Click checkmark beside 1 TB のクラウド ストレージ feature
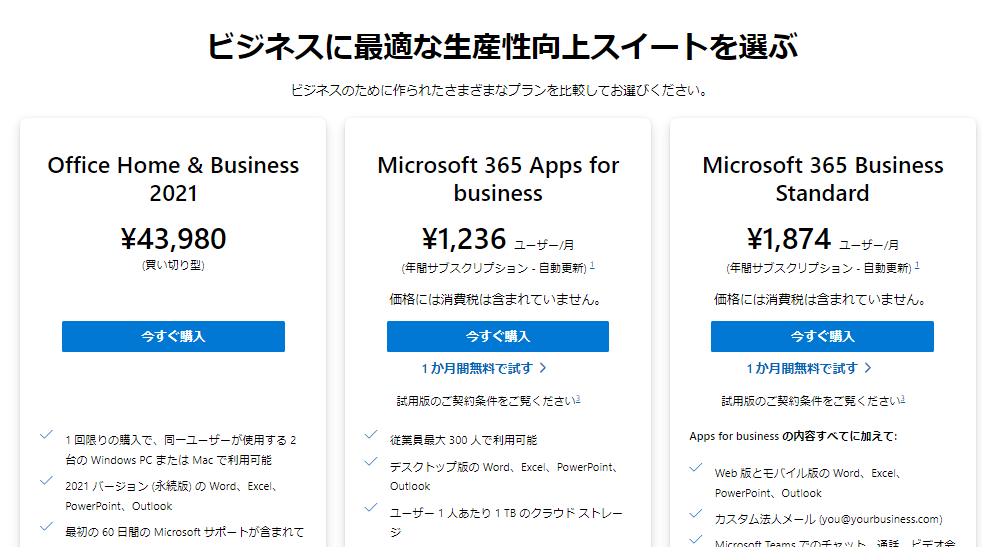 pos(371,507)
